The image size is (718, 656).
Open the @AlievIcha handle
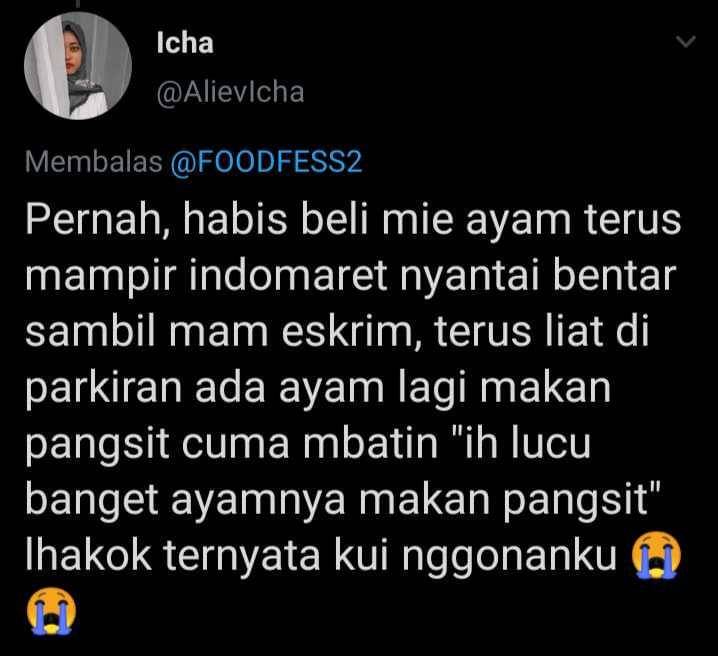pos(230,92)
